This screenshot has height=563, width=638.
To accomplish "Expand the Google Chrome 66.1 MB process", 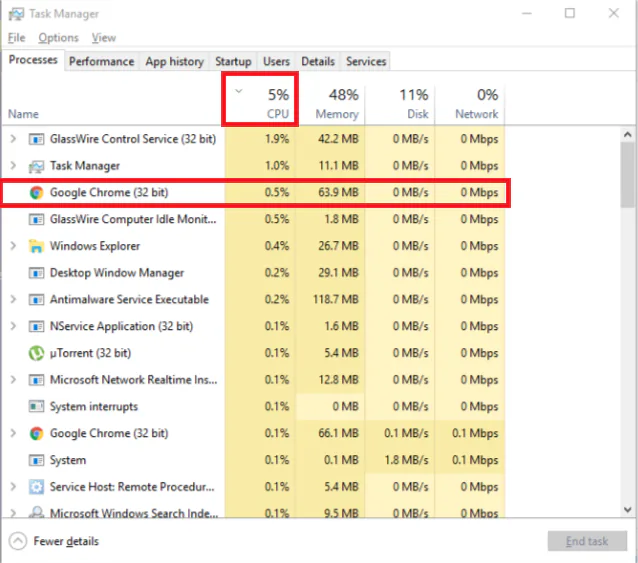I will tap(13, 433).
